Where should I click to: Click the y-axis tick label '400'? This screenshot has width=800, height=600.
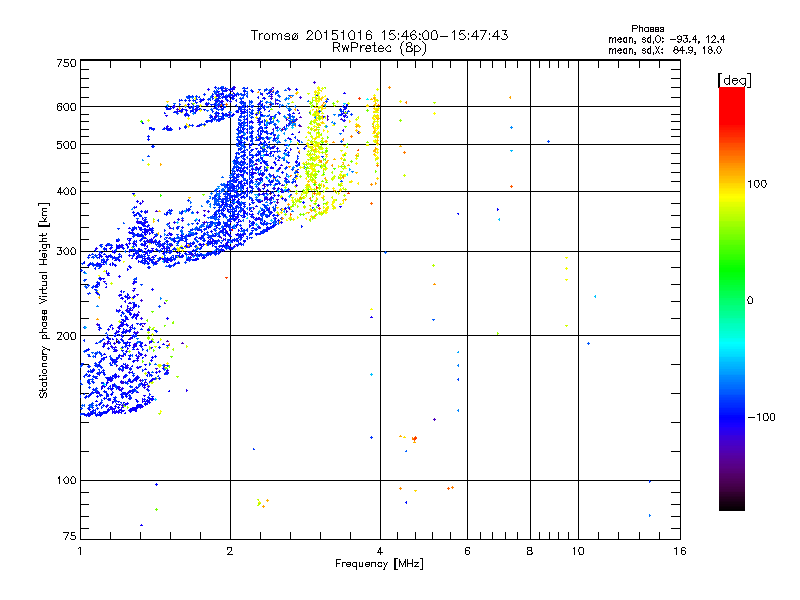[x=66, y=191]
